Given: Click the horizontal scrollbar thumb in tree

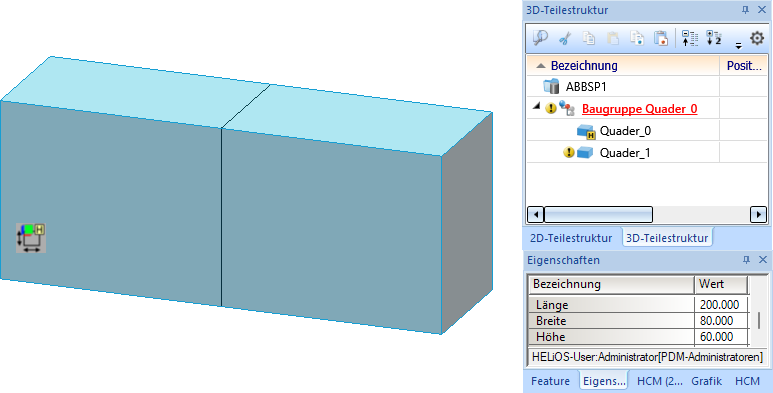Looking at the screenshot, I should click(598, 215).
